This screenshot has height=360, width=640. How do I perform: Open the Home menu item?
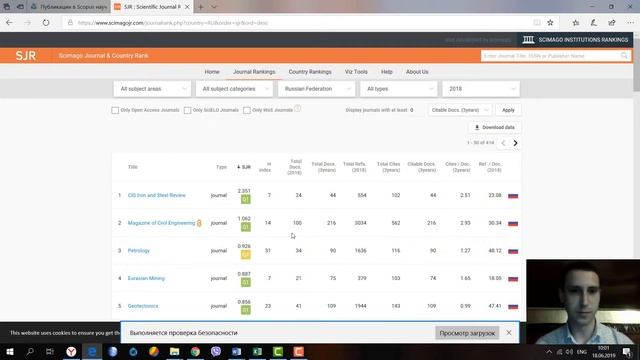pos(212,72)
